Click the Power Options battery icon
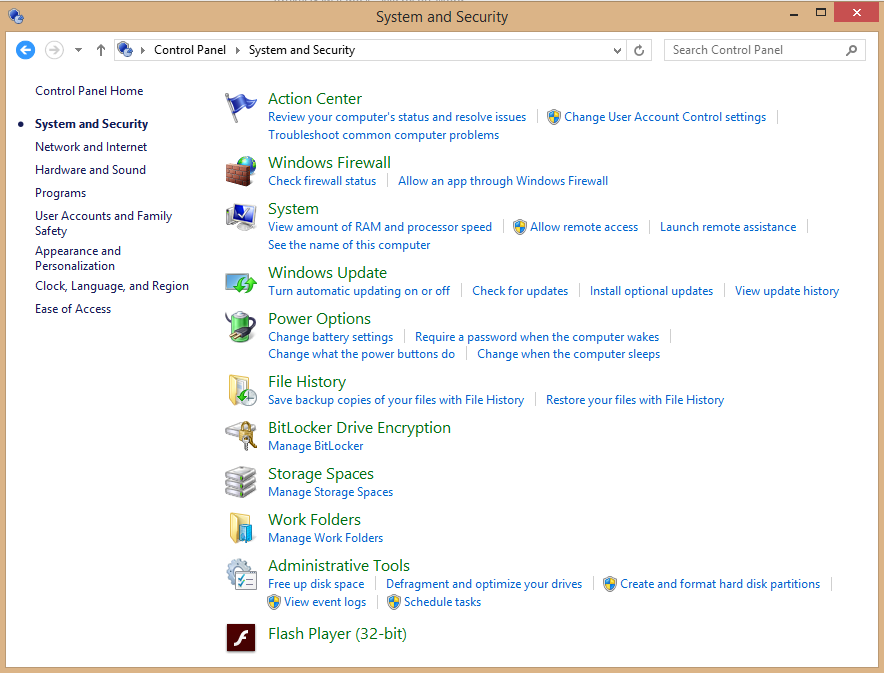Viewport: 884px width, 673px height. [241, 327]
